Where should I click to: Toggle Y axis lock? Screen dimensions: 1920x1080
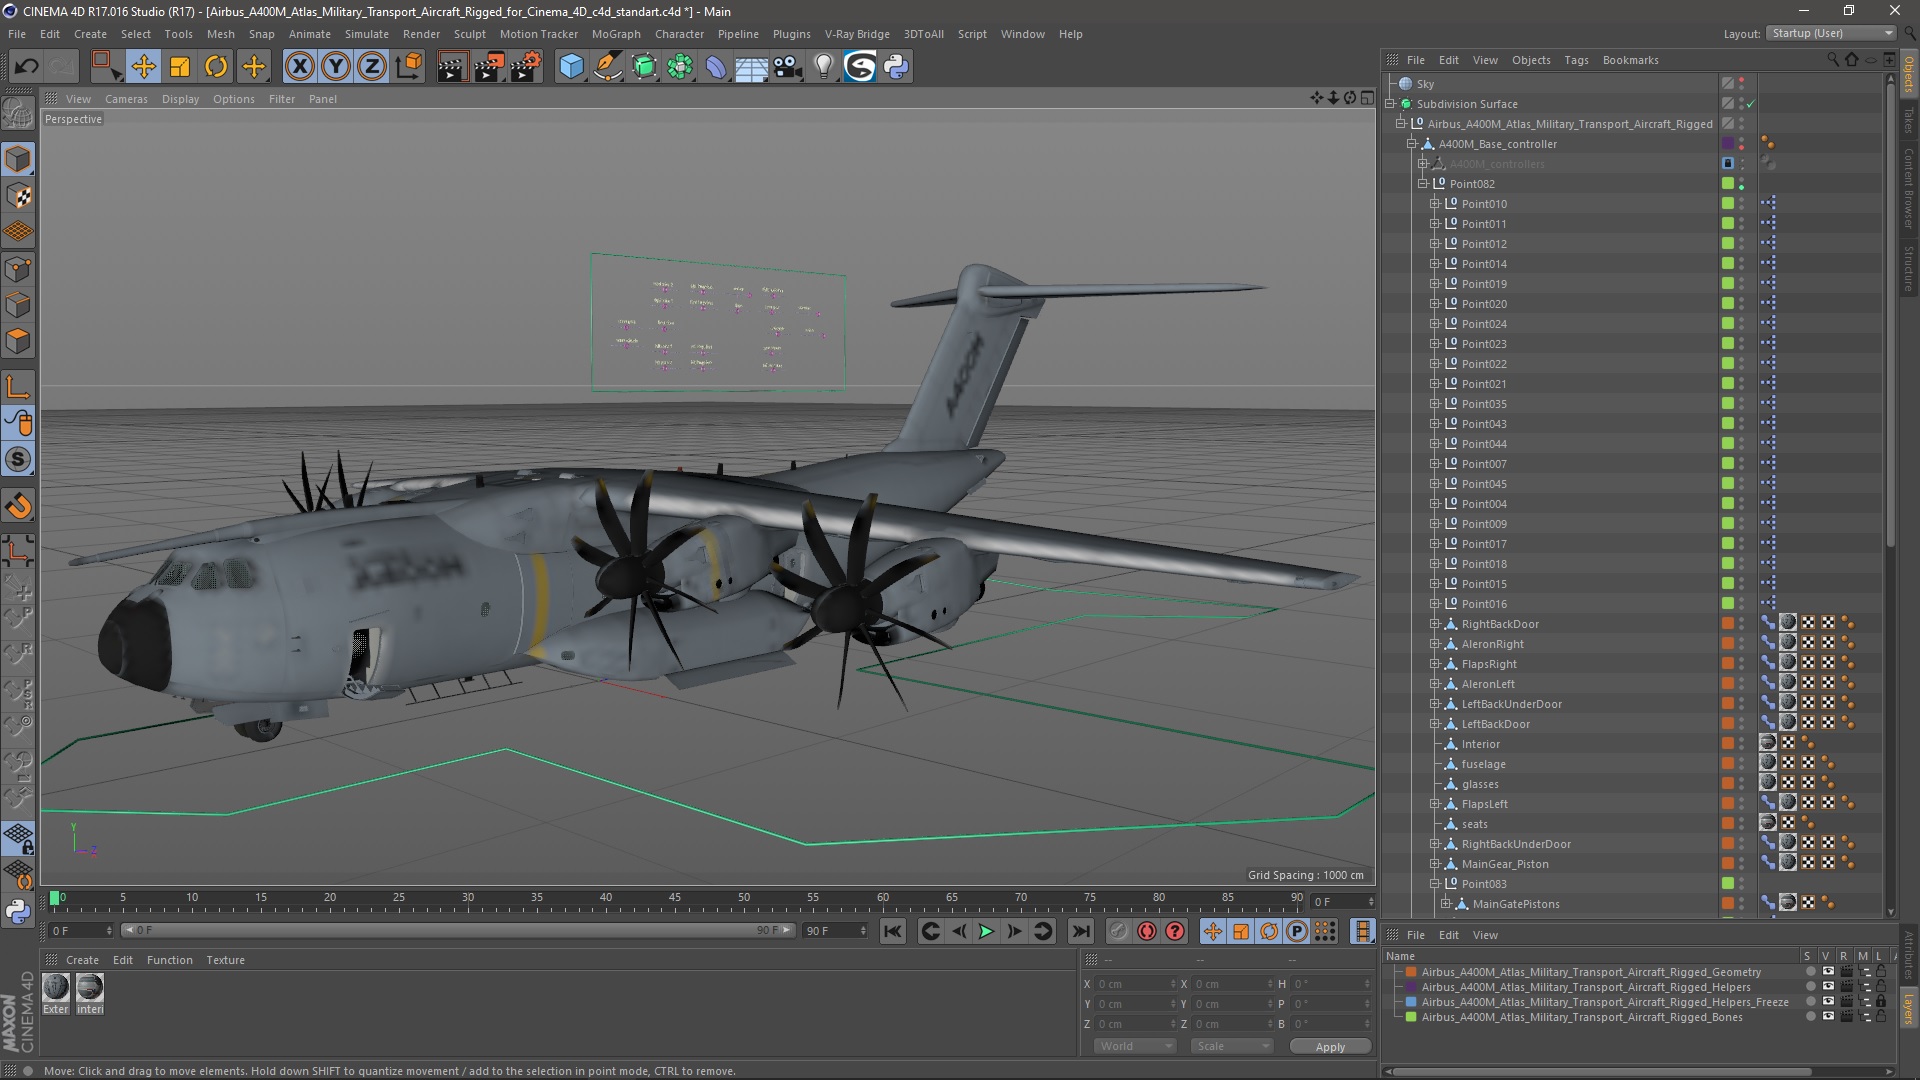[x=336, y=67]
